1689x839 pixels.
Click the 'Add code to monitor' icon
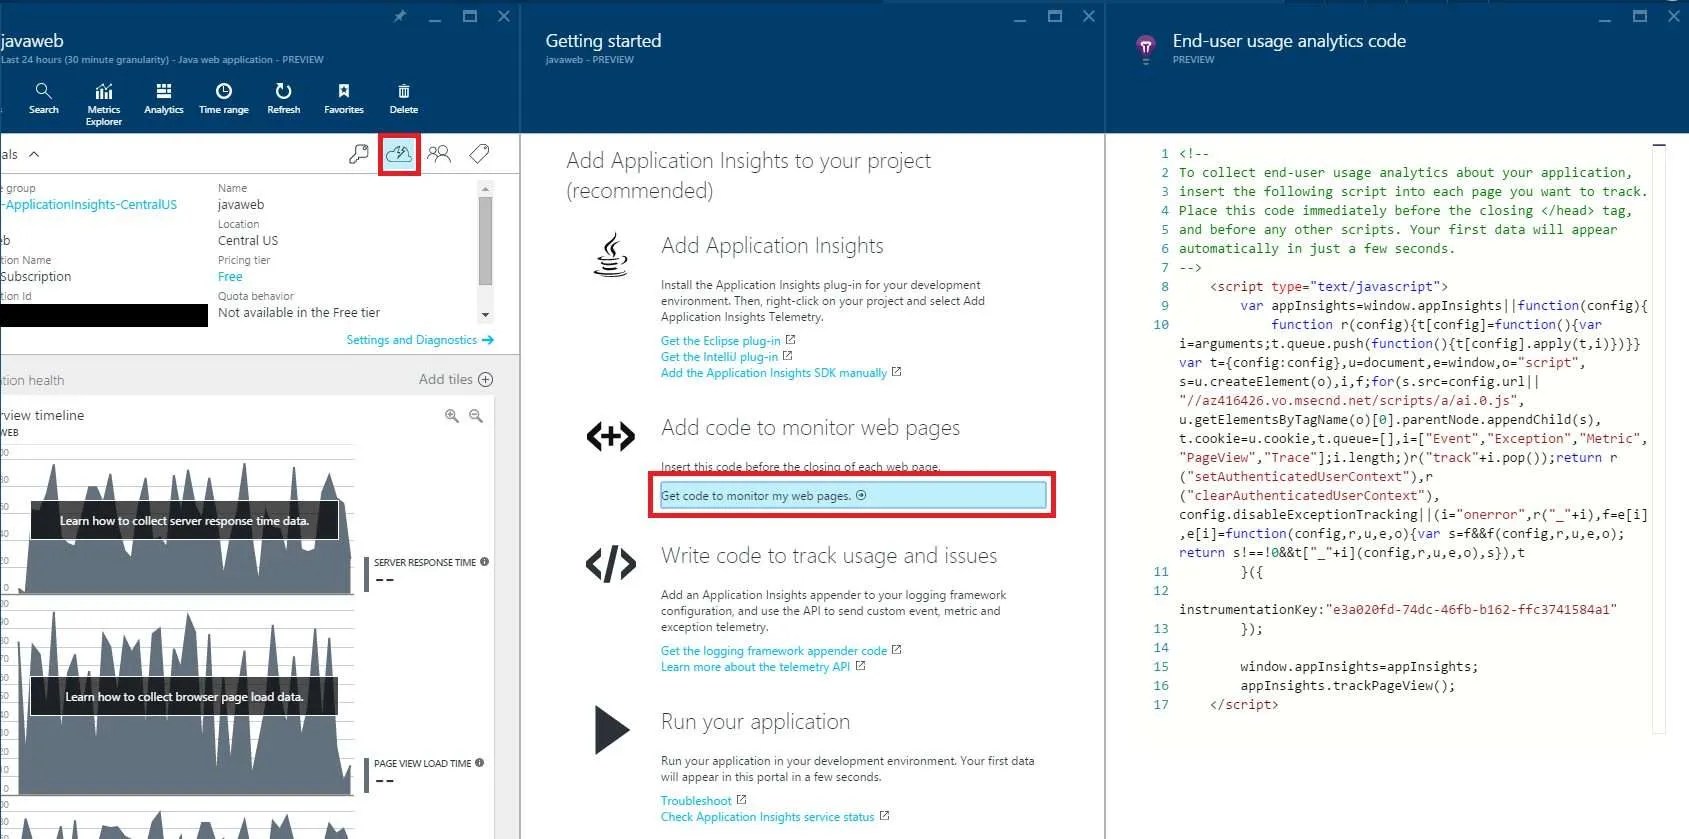click(611, 436)
